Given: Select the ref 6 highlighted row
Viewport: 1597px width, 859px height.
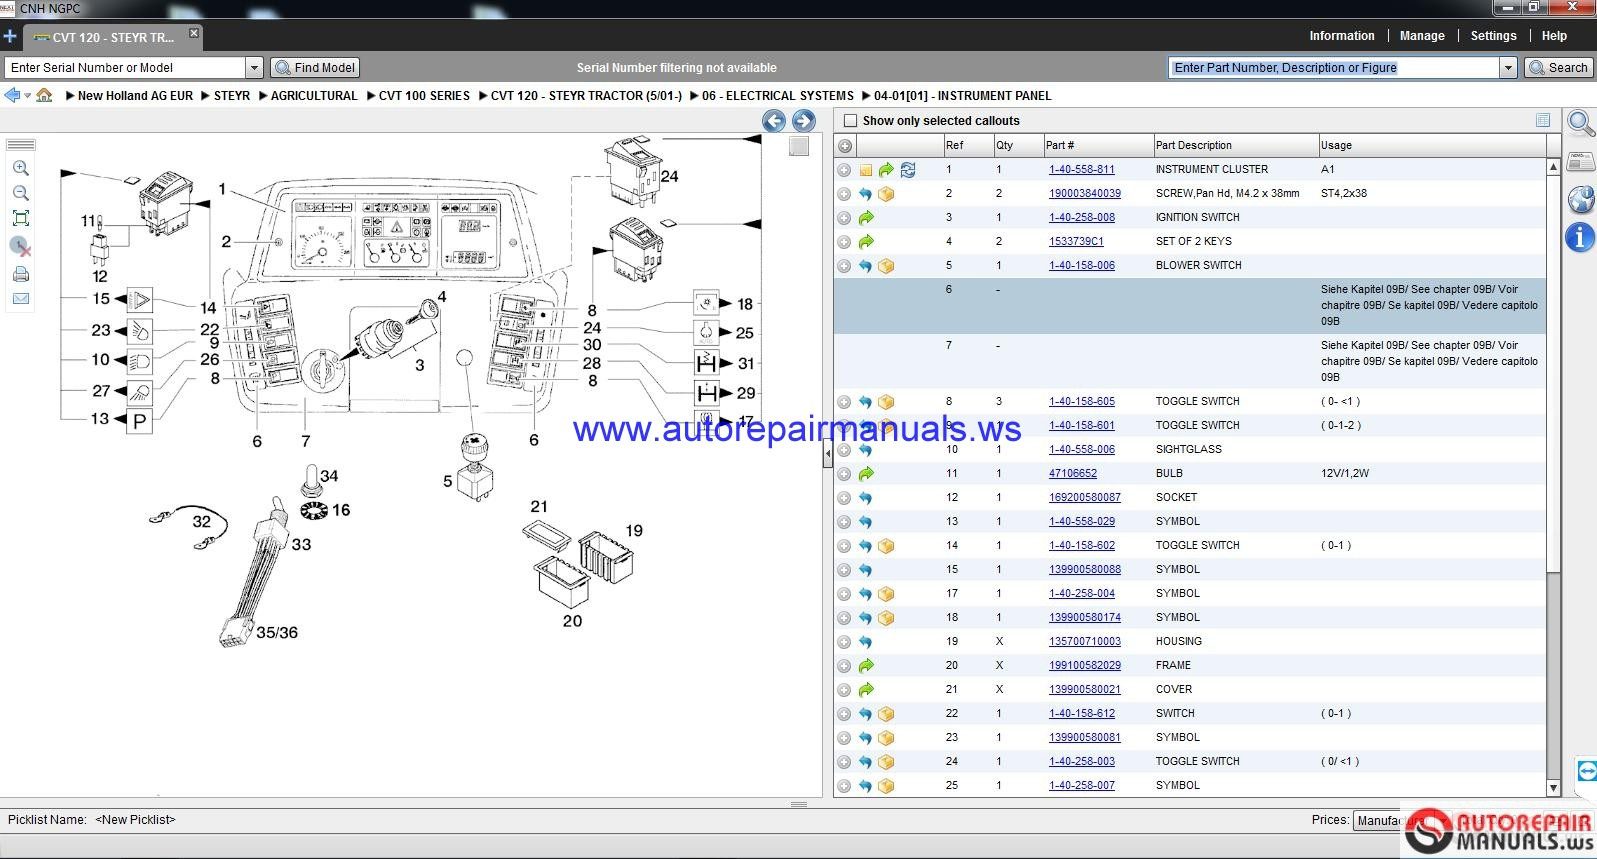Looking at the screenshot, I should 1190,306.
